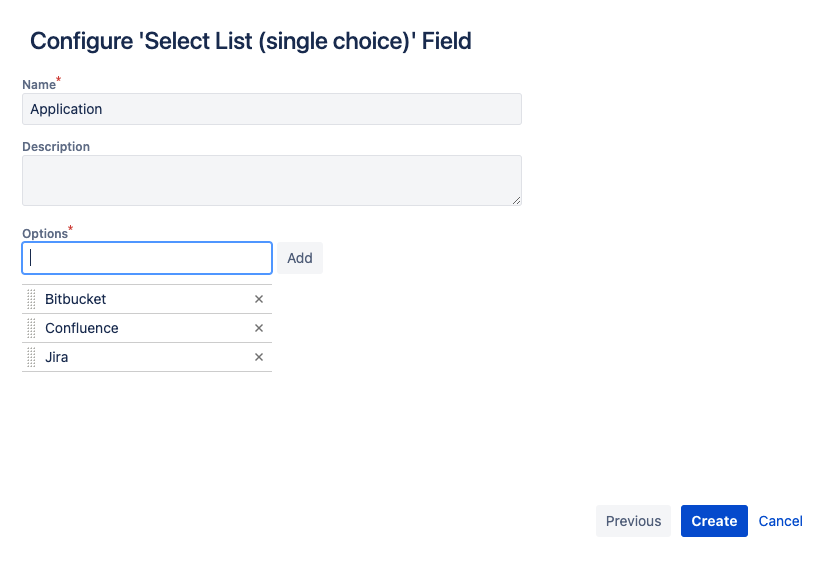
Task: Click the Add option button
Action: coord(300,258)
